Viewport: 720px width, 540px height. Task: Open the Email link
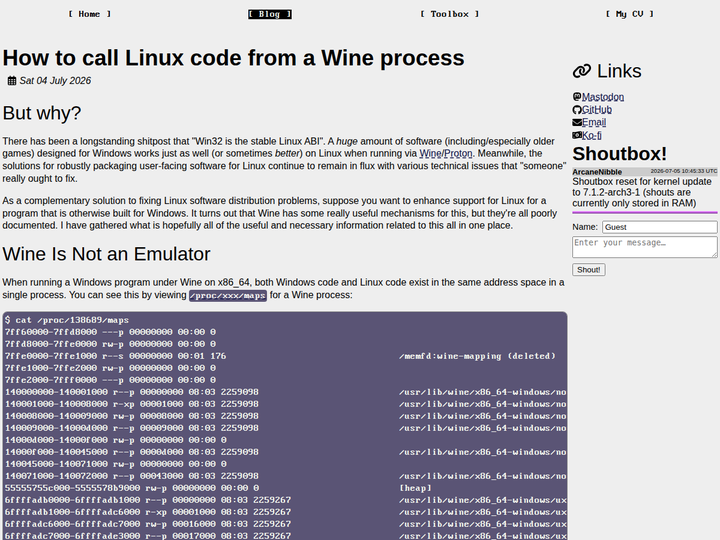pyautogui.click(x=594, y=123)
